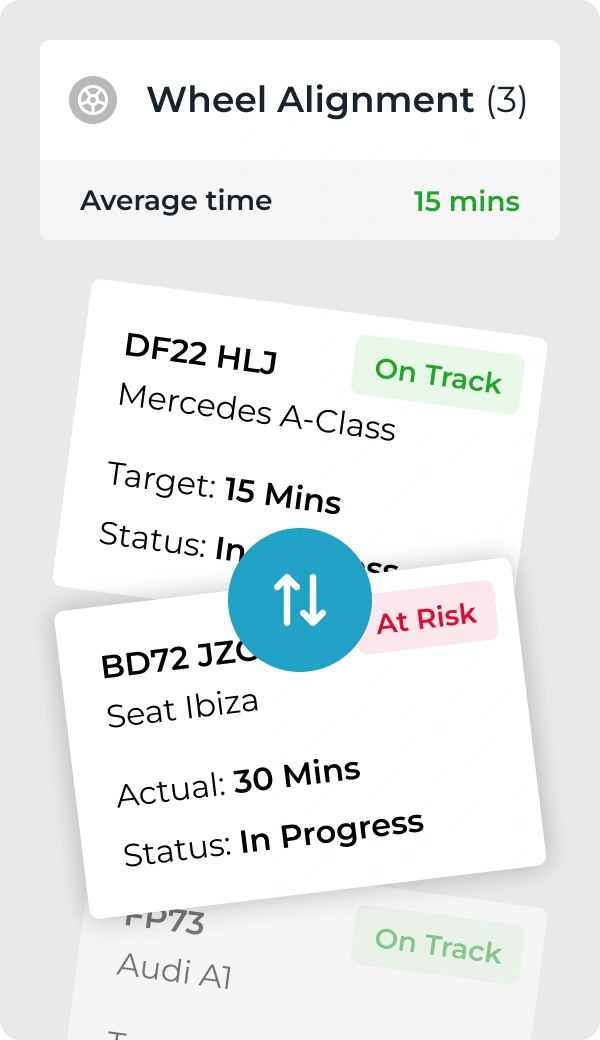Click the wheel alignment steering wheel icon
600x1040 pixels.
click(93, 100)
